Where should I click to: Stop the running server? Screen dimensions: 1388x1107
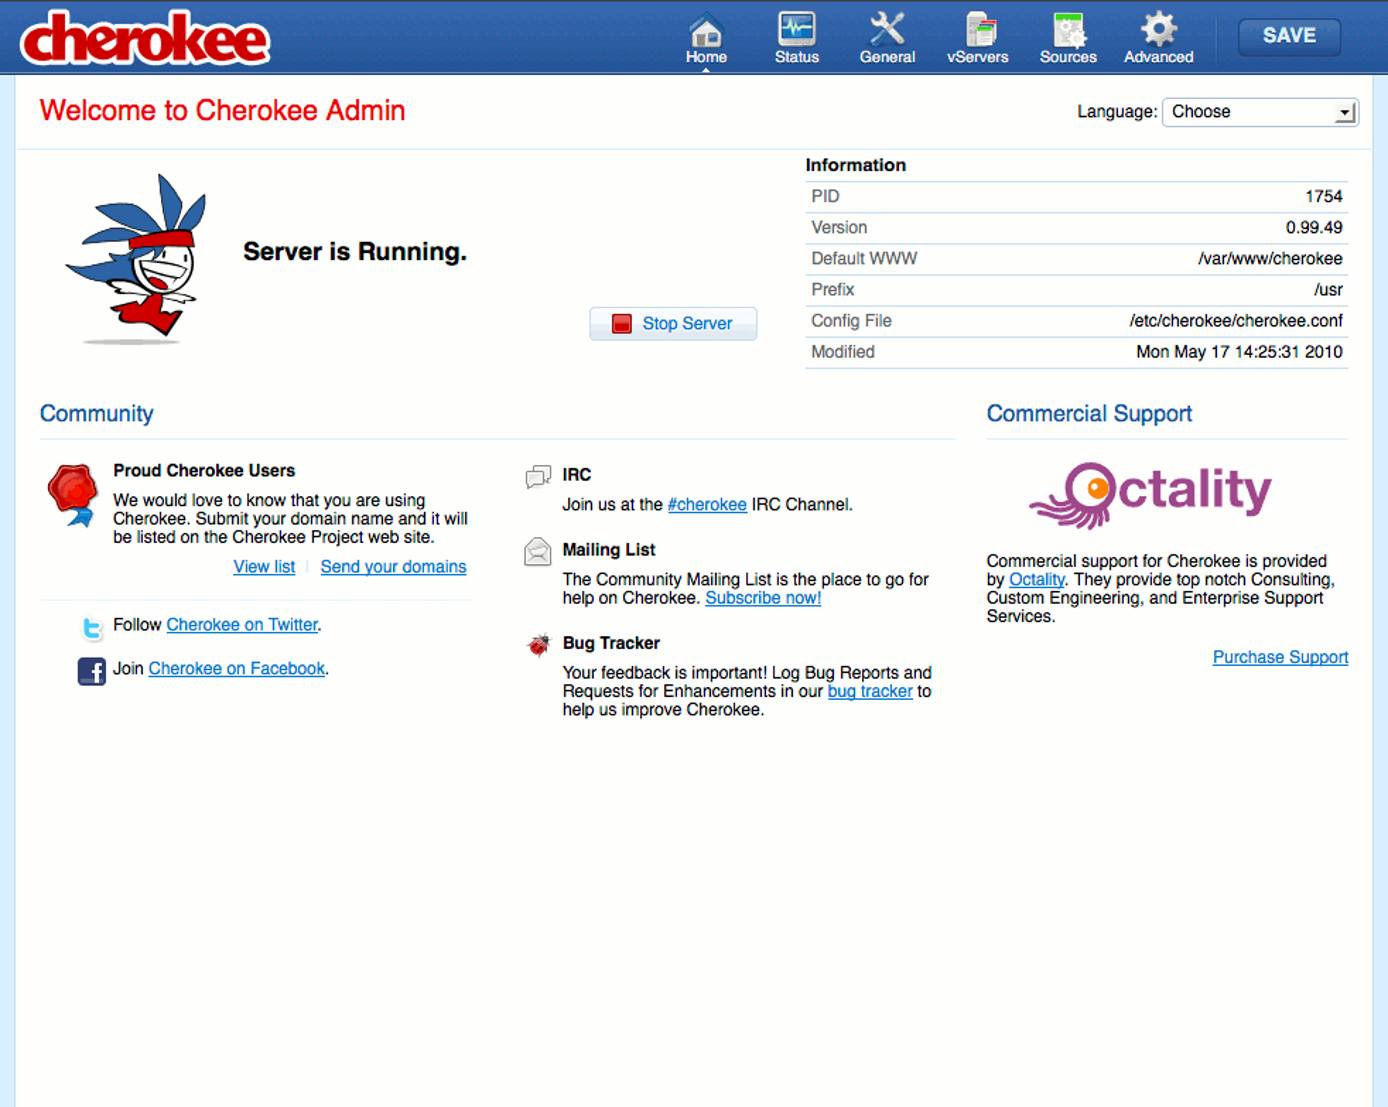coord(672,323)
